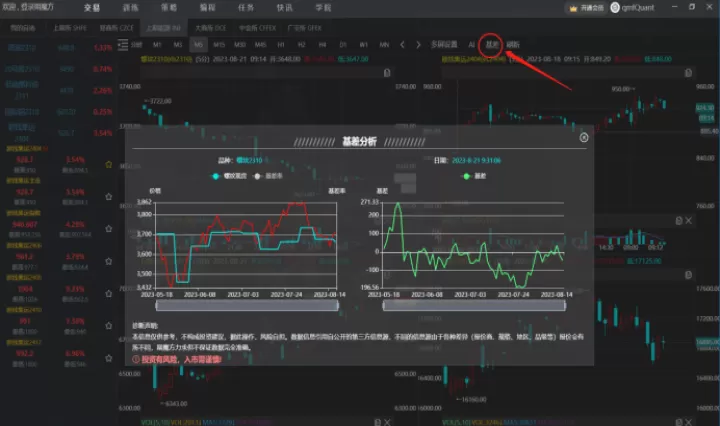Click note icon in bottom-left VOL panel
This screenshot has width=720, height=426.
click(x=377, y=422)
